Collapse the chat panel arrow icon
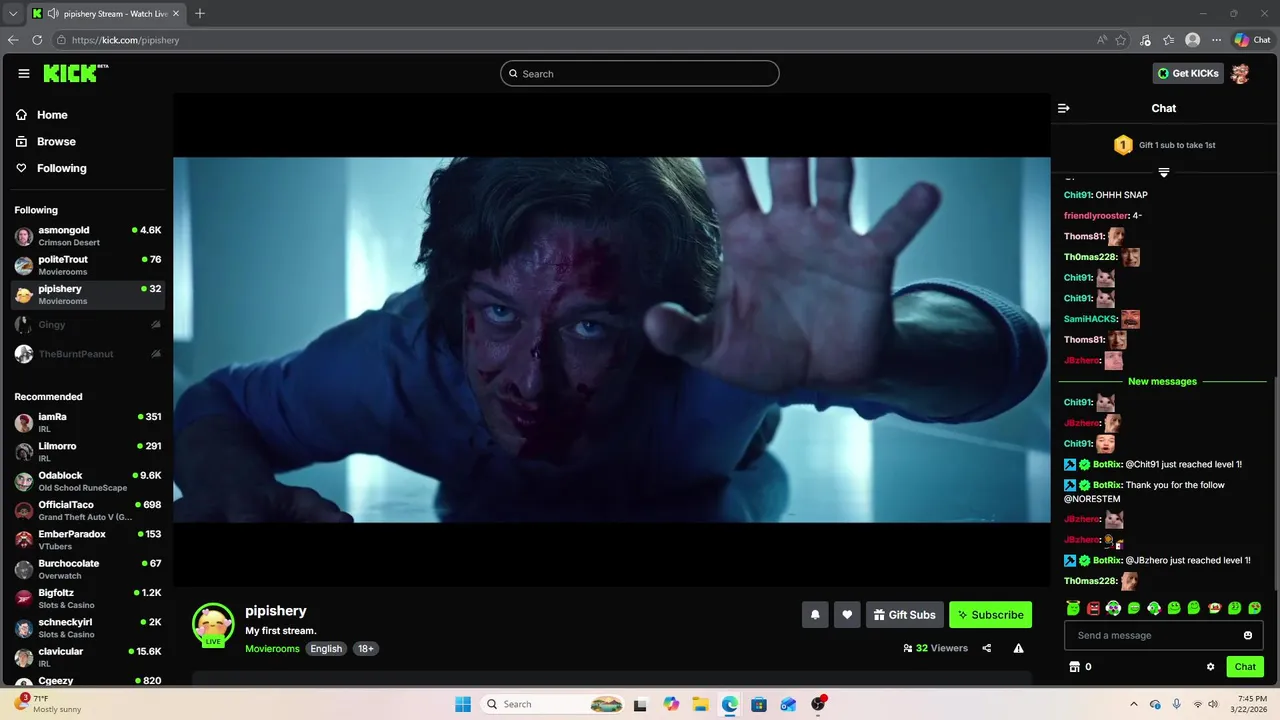The image size is (1280, 720). 1064,108
